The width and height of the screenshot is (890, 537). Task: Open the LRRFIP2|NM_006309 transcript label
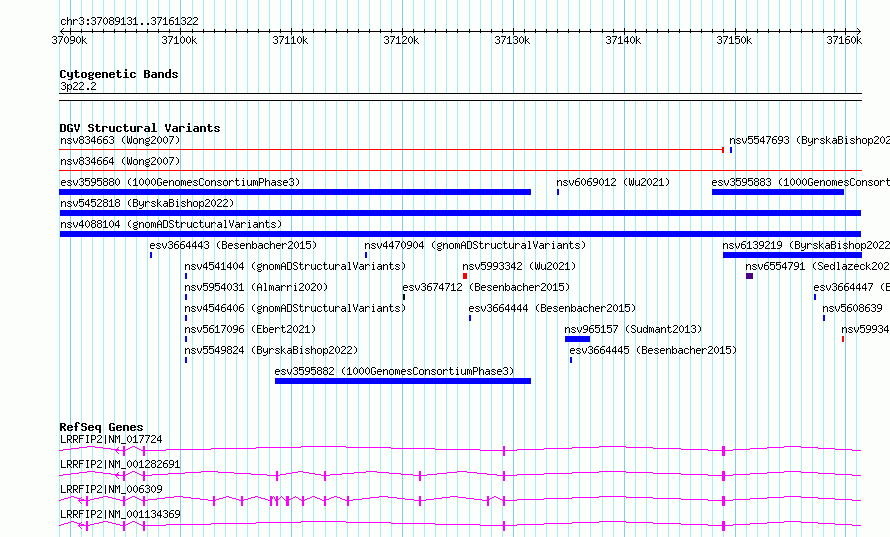(111, 489)
